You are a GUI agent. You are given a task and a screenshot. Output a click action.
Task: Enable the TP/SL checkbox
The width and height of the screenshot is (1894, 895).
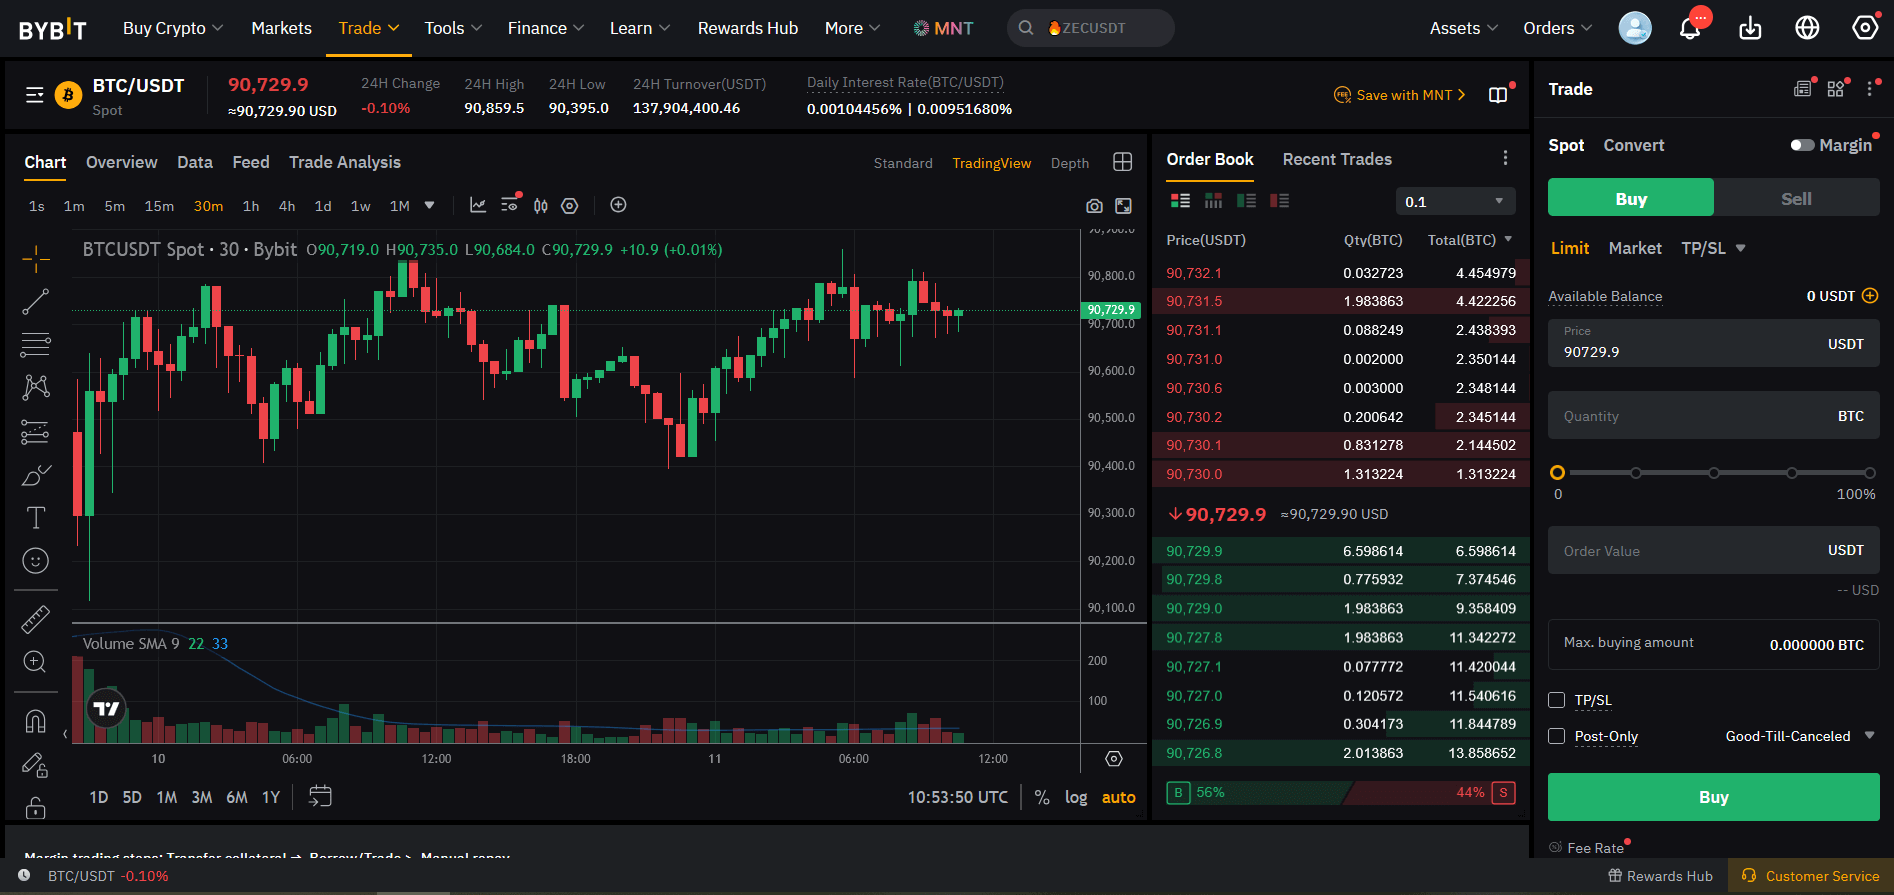tap(1557, 700)
